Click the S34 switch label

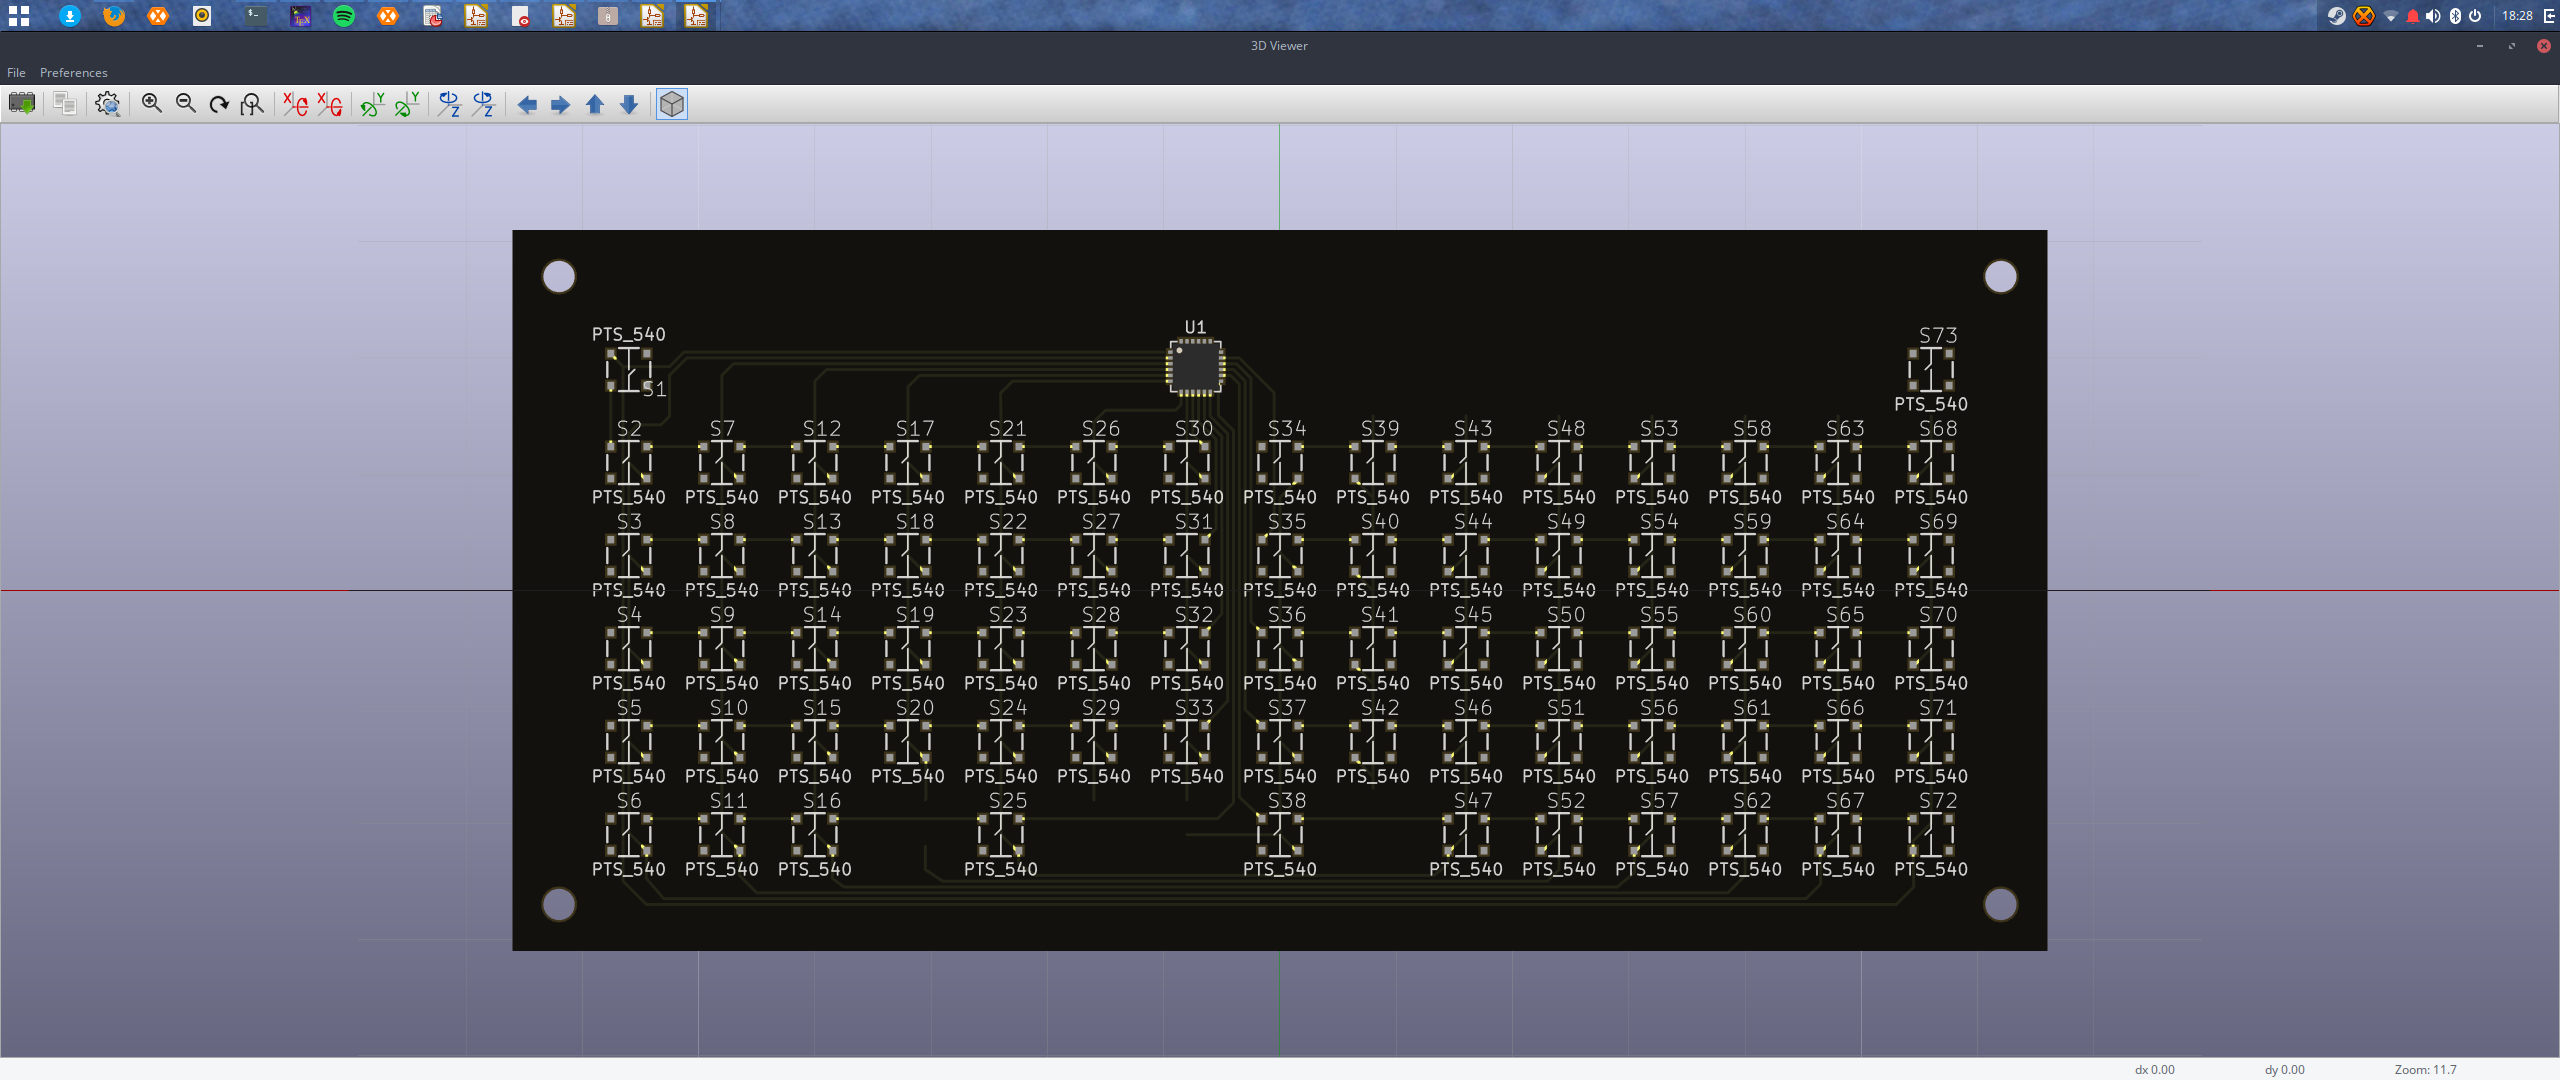click(1287, 428)
